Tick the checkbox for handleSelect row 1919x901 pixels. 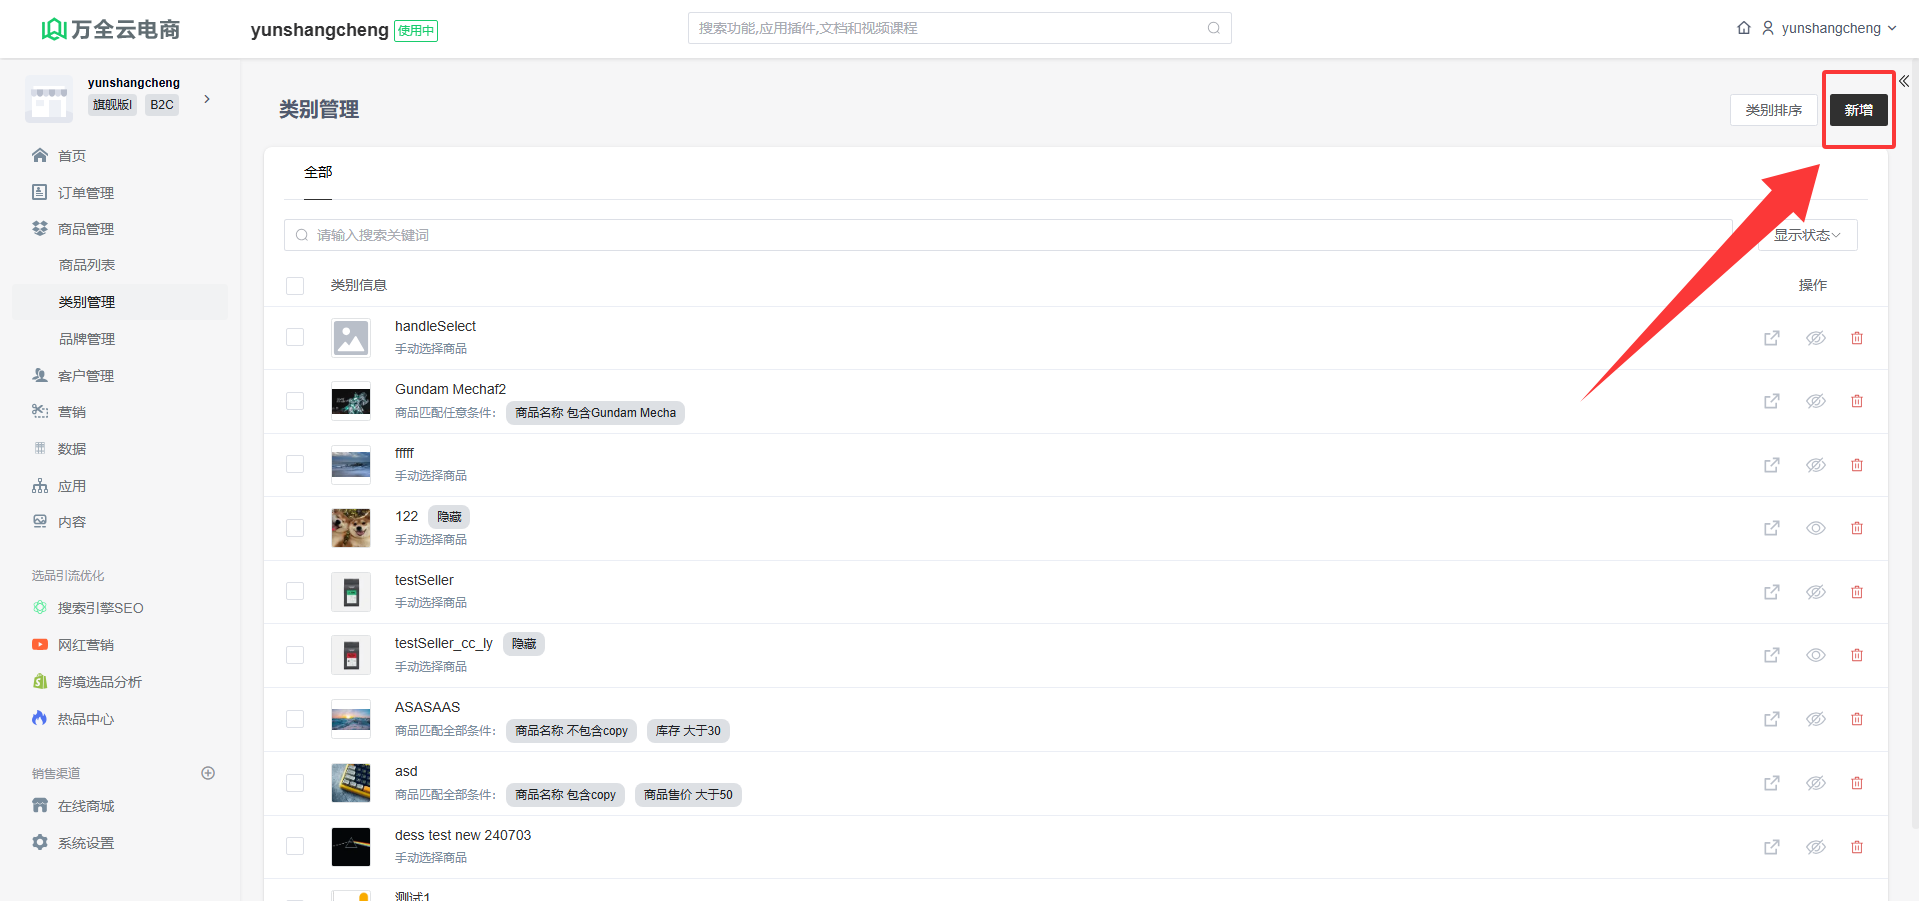click(x=295, y=337)
